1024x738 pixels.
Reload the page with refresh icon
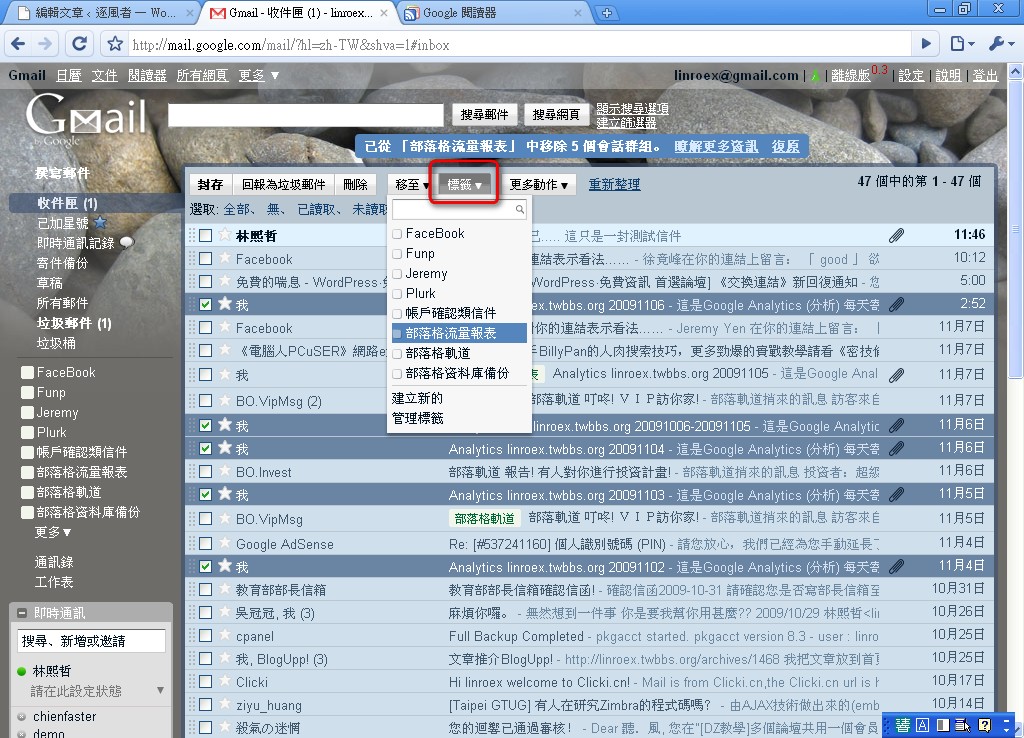(79, 44)
